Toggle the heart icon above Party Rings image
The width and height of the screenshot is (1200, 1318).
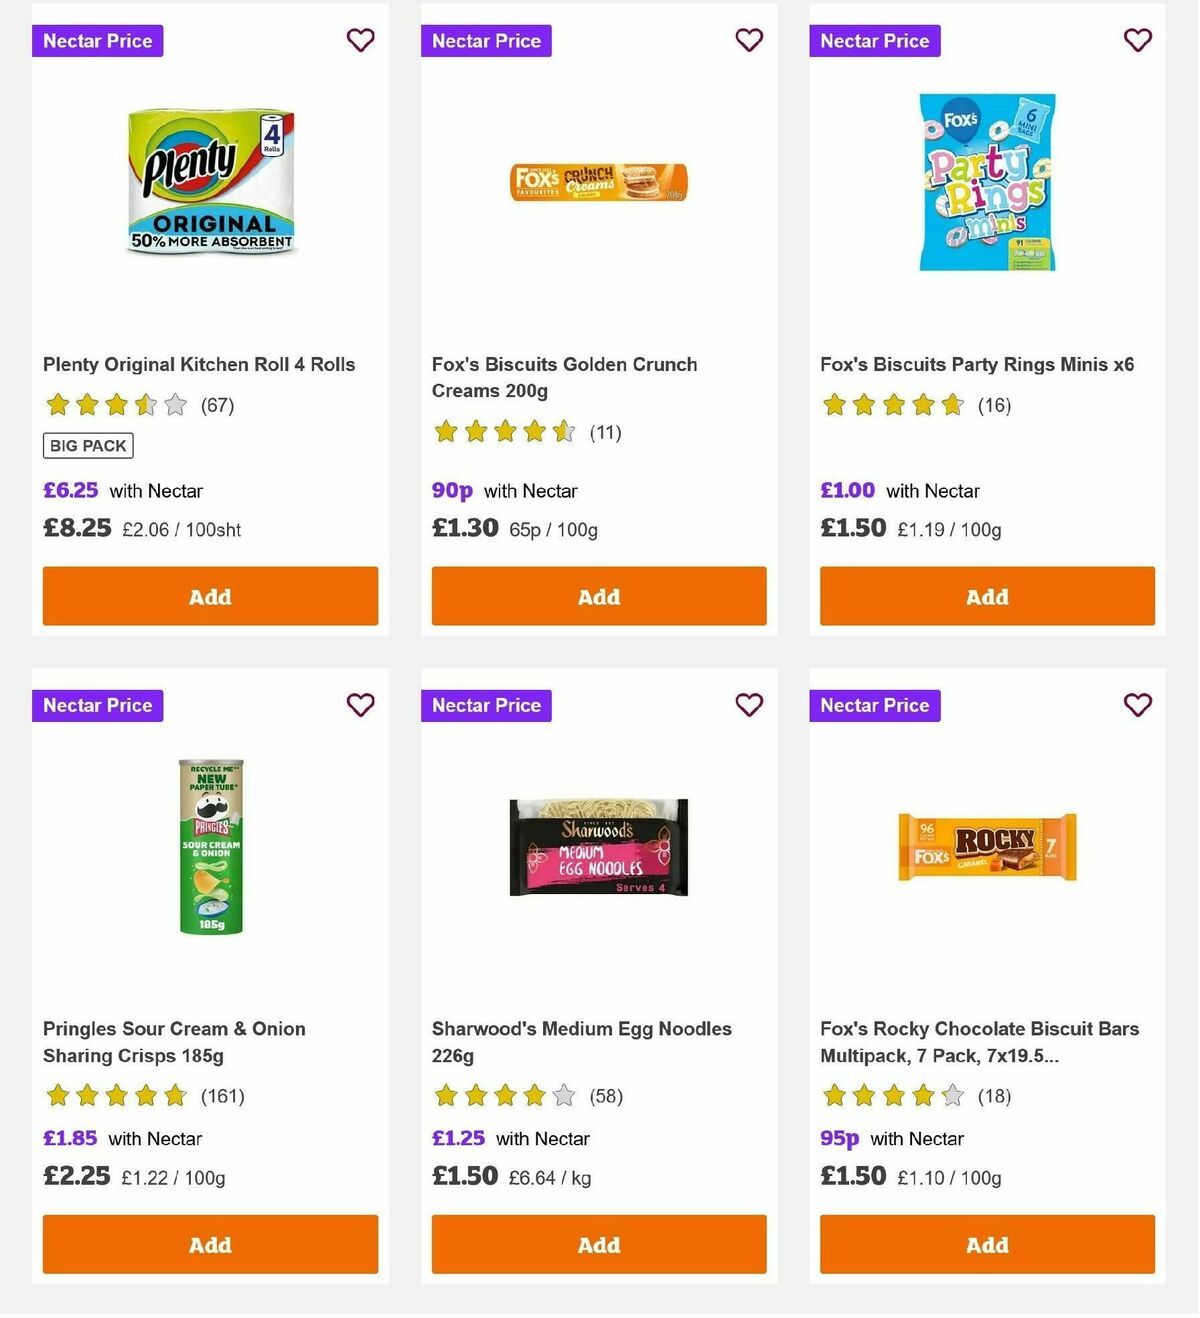point(1137,40)
